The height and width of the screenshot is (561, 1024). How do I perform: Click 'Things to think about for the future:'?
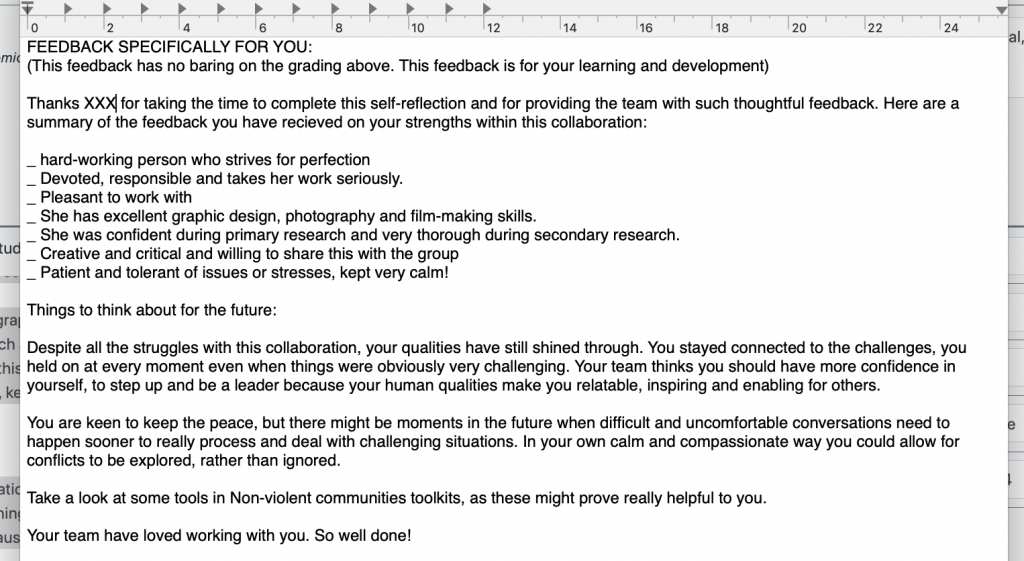click(152, 310)
